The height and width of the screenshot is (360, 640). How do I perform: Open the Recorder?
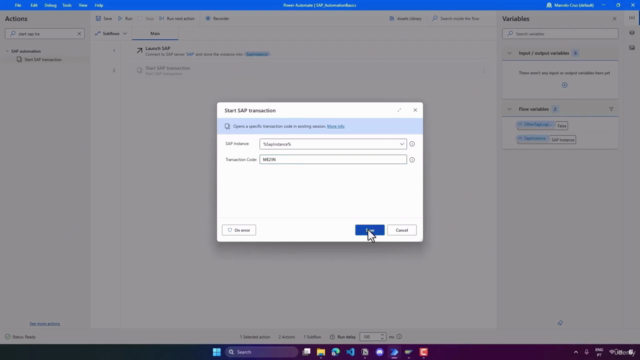[x=217, y=18]
